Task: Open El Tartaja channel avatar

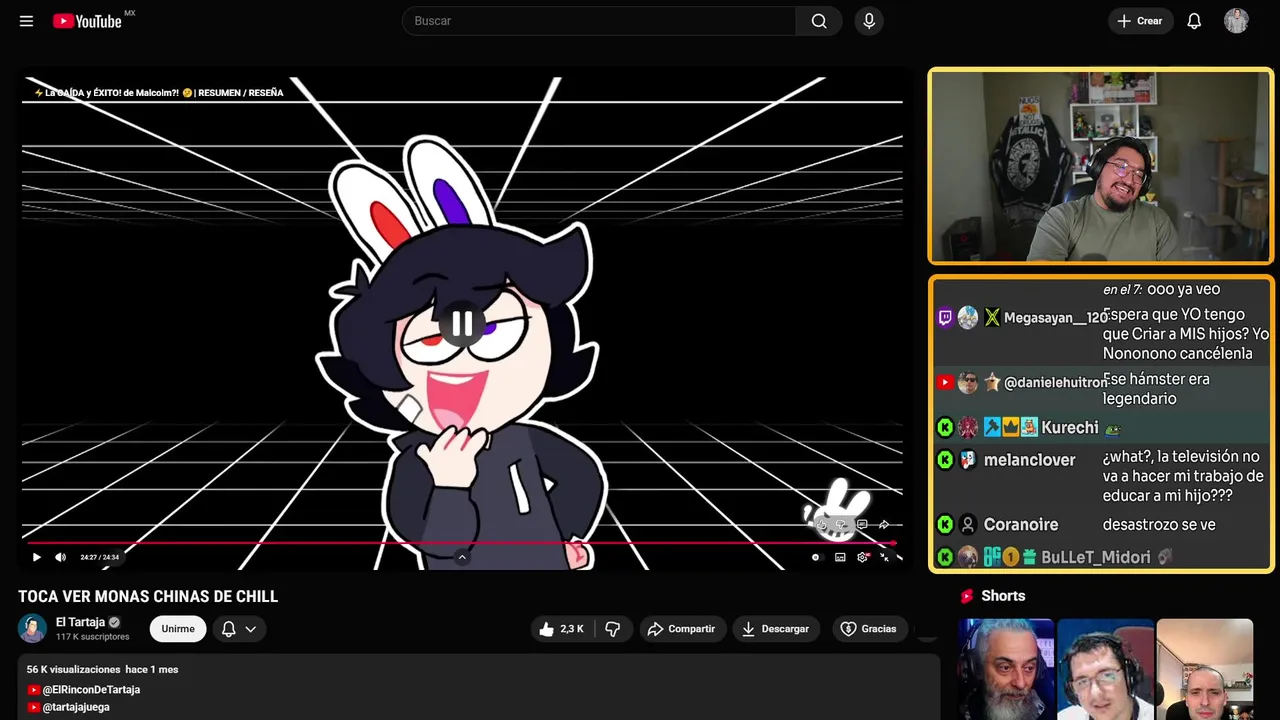Action: [33, 628]
